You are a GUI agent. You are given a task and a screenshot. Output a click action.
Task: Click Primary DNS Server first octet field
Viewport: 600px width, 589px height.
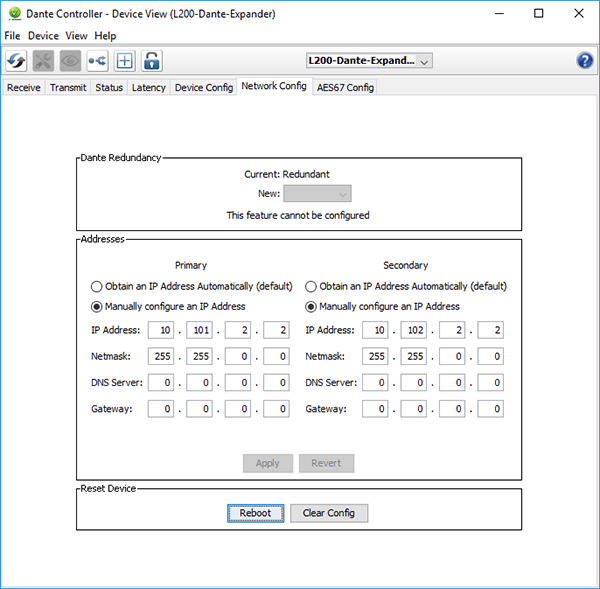[161, 382]
